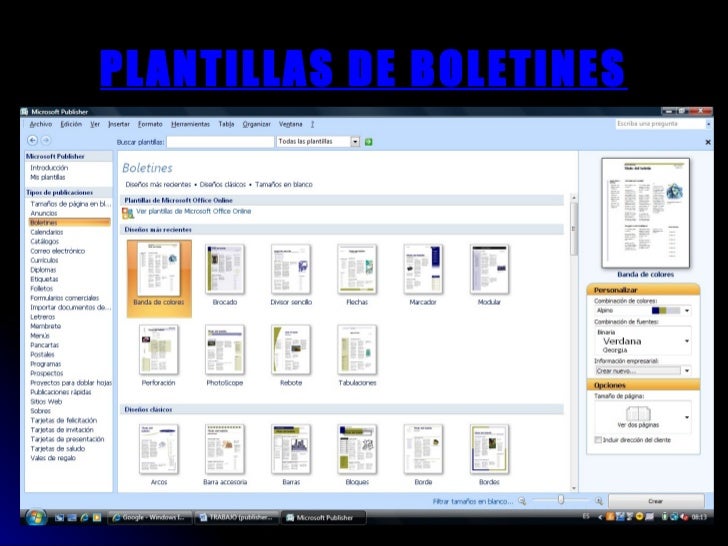Screen dimensions: 728x546
Task: Open the Ventana menu
Action: [x=291, y=124]
